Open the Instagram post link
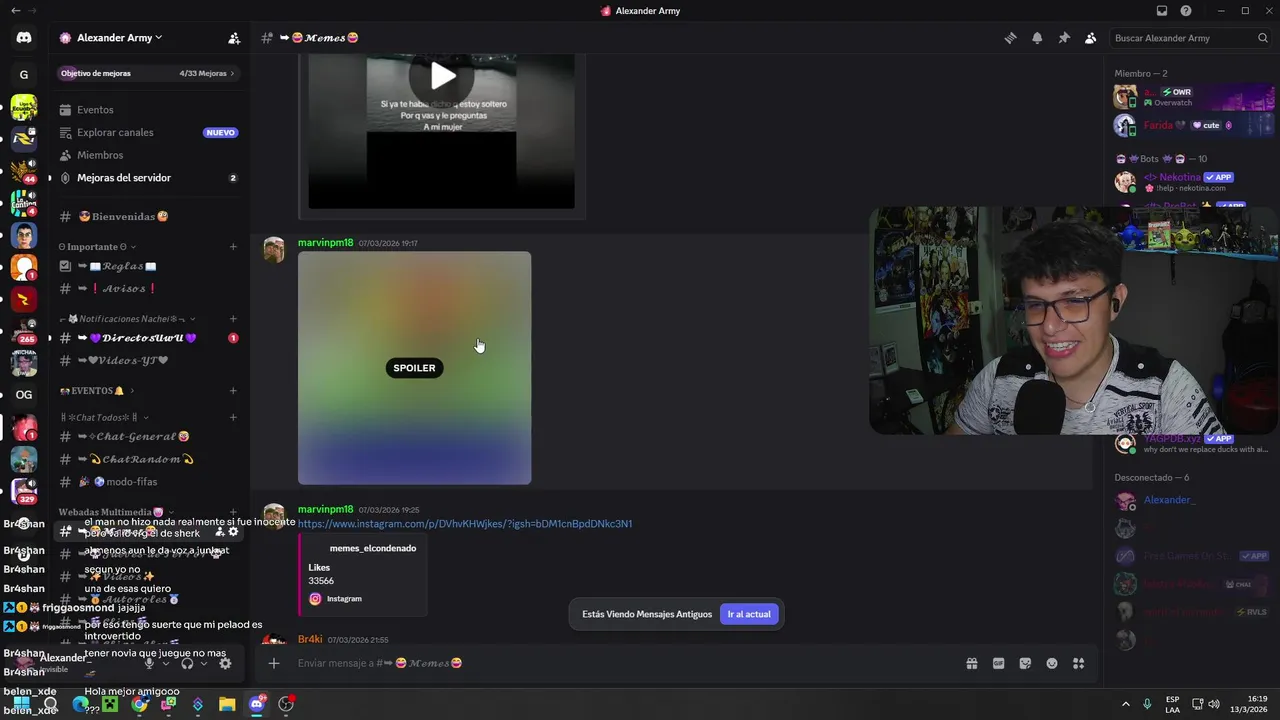The image size is (1280, 720). (x=465, y=524)
